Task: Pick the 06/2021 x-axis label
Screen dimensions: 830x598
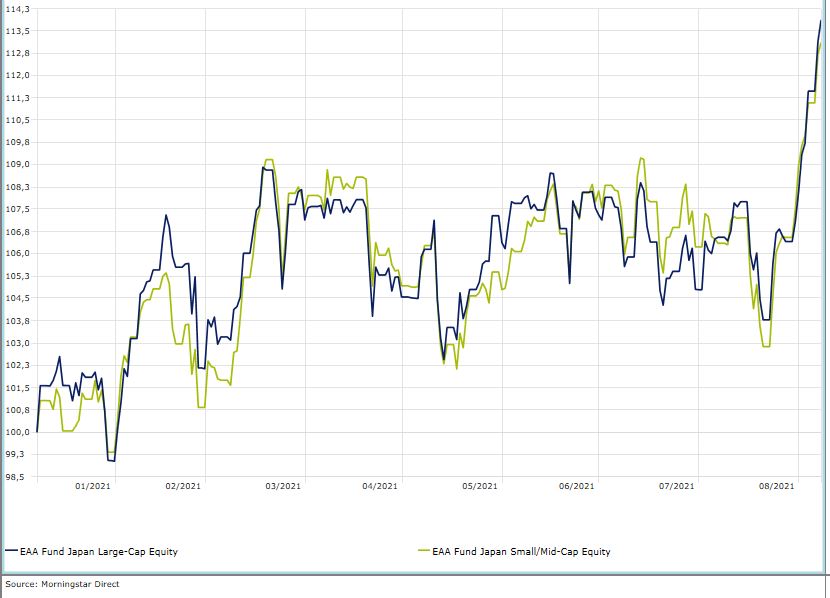Action: click(577, 486)
